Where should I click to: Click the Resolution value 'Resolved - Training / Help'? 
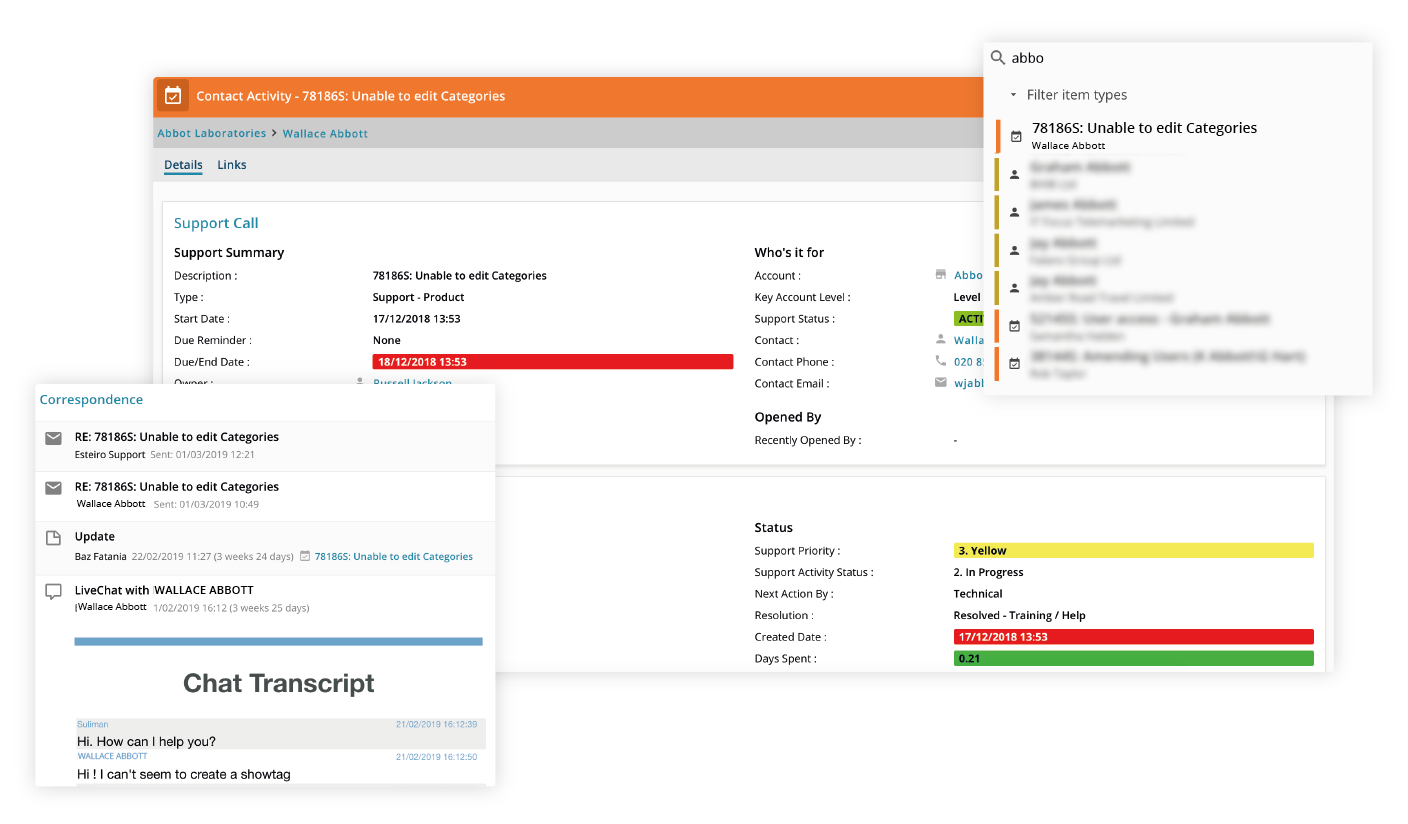point(1019,615)
